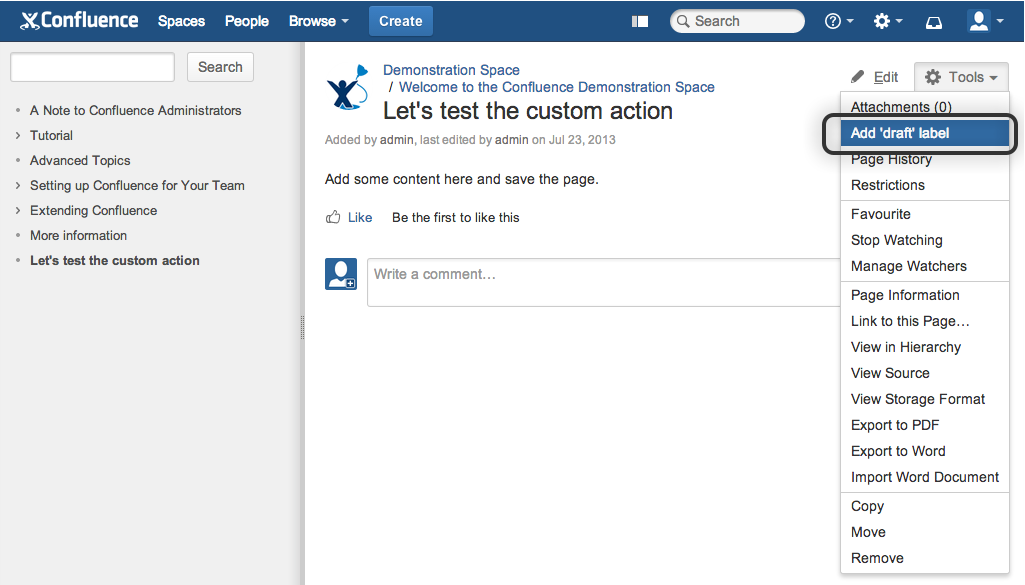
Task: Click the thumbs-up Like icon
Action: click(x=333, y=217)
